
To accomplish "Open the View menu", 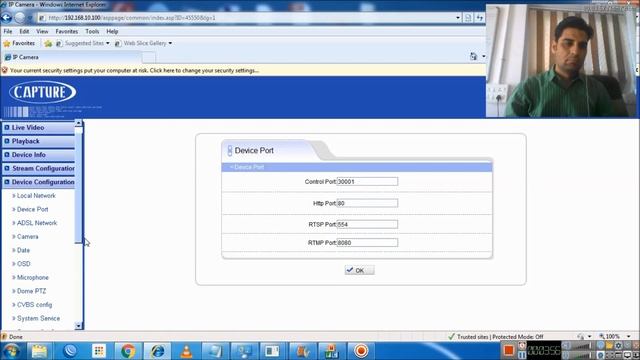I will [42, 31].
